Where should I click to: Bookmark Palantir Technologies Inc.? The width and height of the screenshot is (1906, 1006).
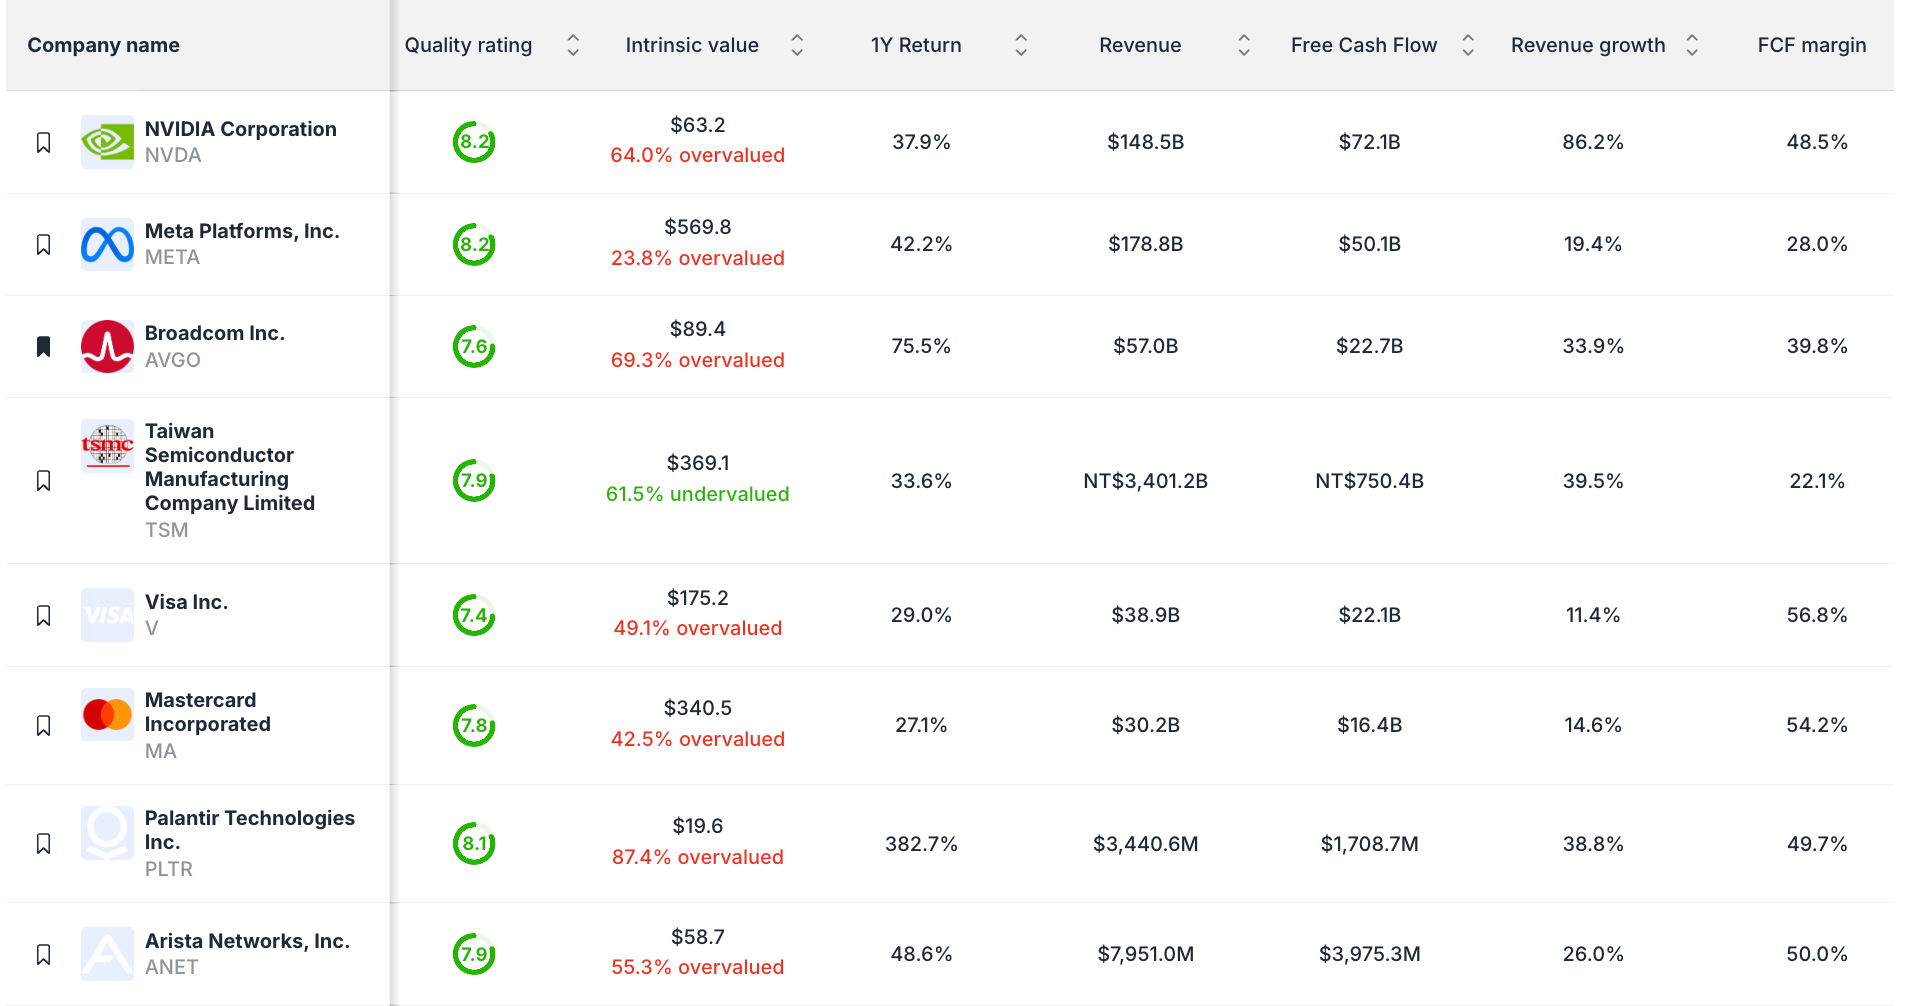[x=43, y=844]
